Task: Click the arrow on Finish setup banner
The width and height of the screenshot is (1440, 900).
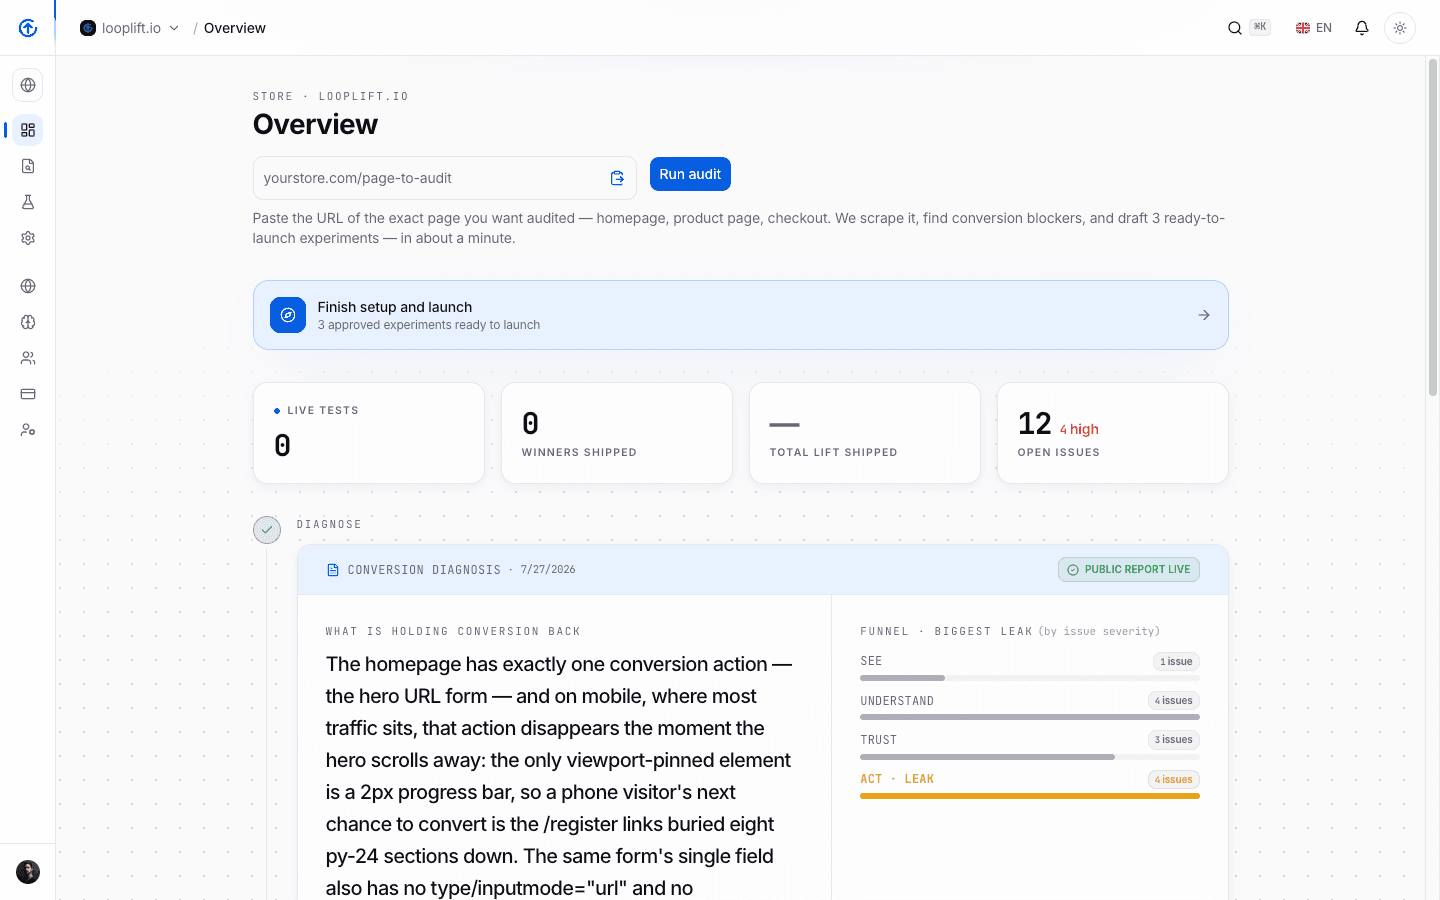Action: [1204, 315]
